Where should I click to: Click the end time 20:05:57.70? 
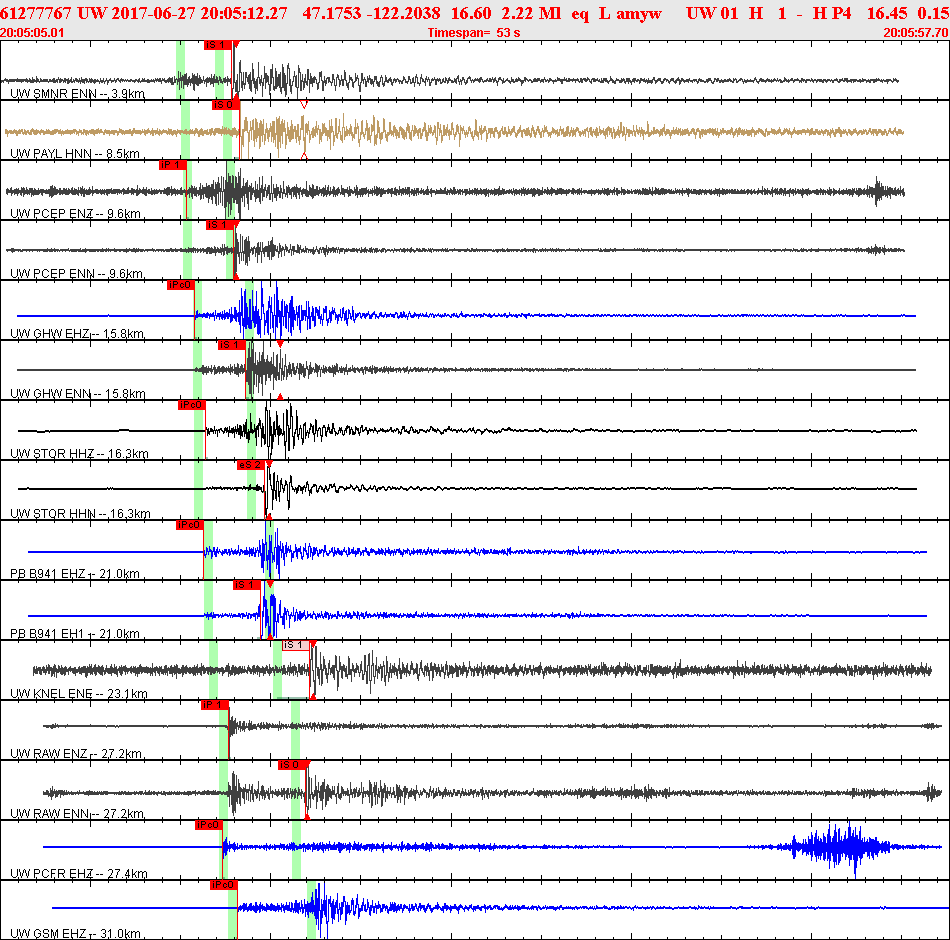tap(916, 33)
